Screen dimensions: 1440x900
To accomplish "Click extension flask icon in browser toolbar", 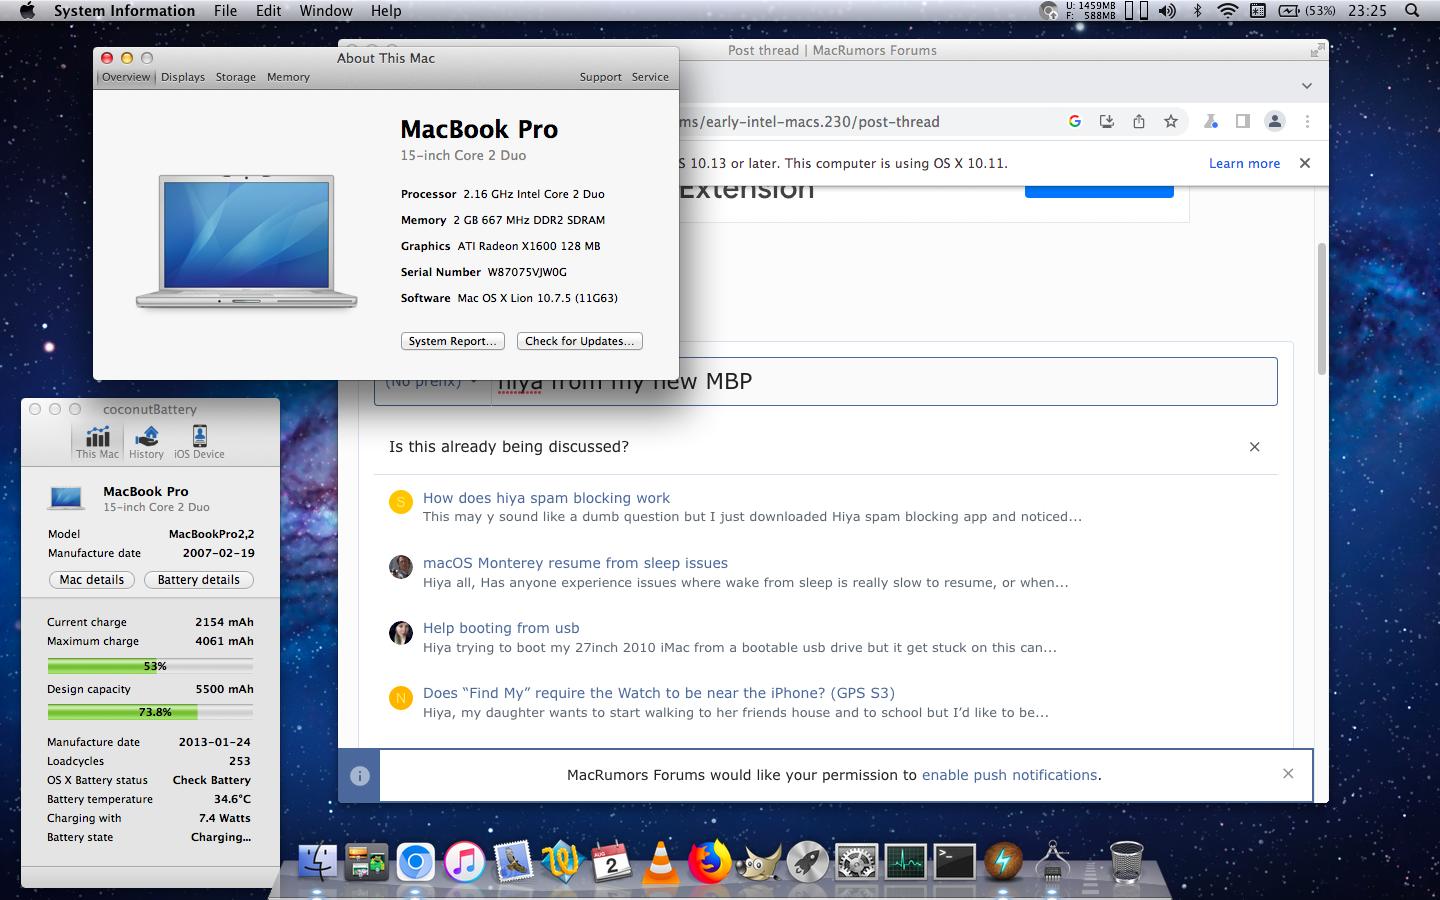I will 1211,121.
